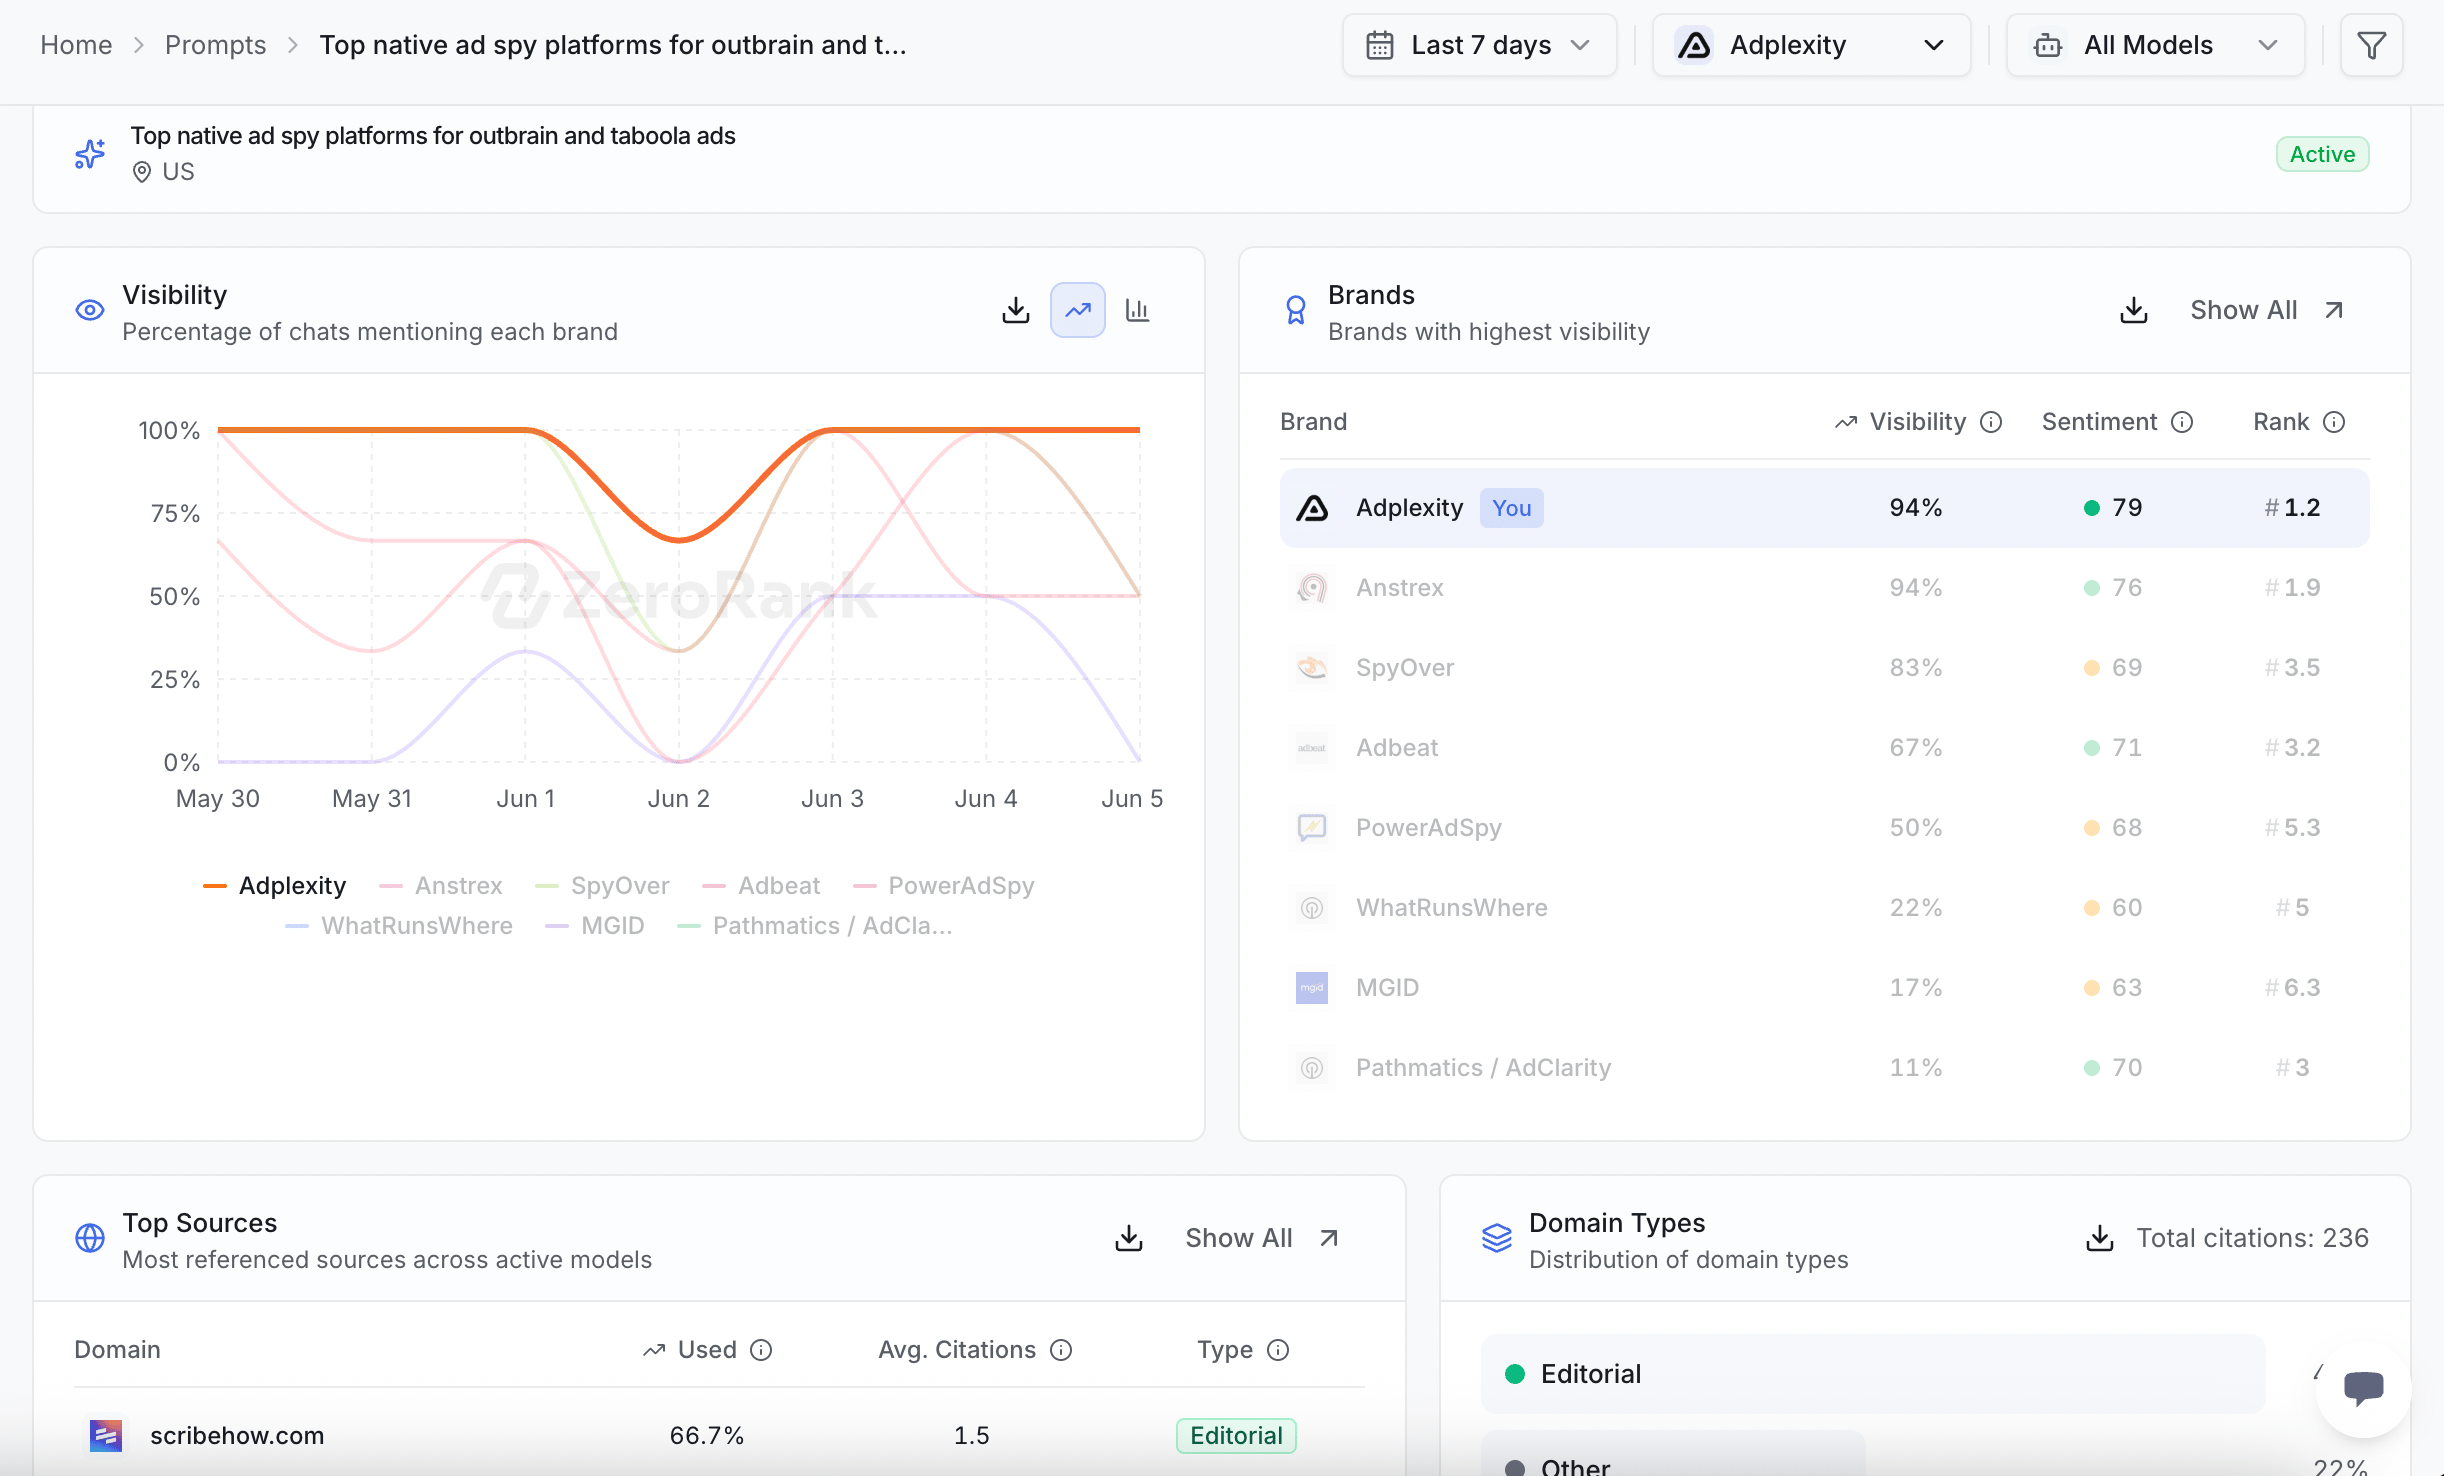Open the chat support bubble
This screenshot has height=1476, width=2444.
click(x=2363, y=1387)
